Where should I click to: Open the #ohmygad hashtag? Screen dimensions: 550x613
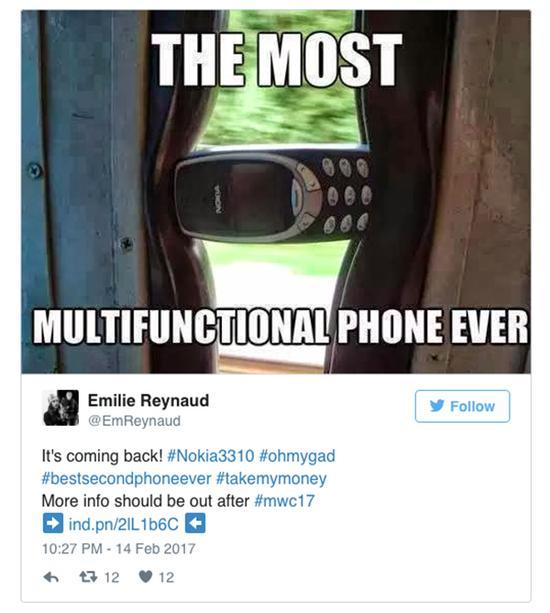click(297, 456)
